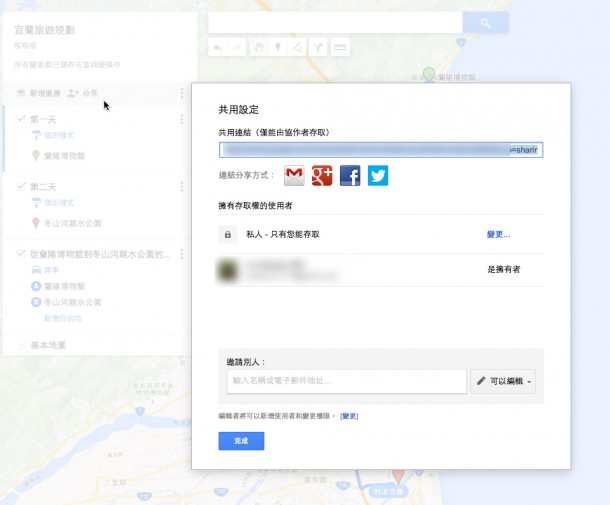This screenshot has width=610, height=505.
Task: Click the 分享 share label
Action: [90, 93]
